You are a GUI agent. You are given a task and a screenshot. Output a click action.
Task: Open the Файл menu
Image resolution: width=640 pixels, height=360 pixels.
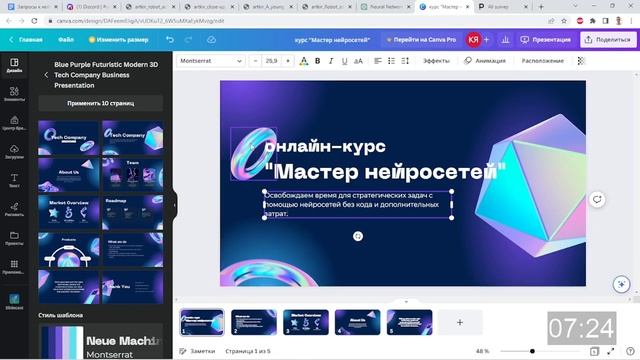point(66,40)
